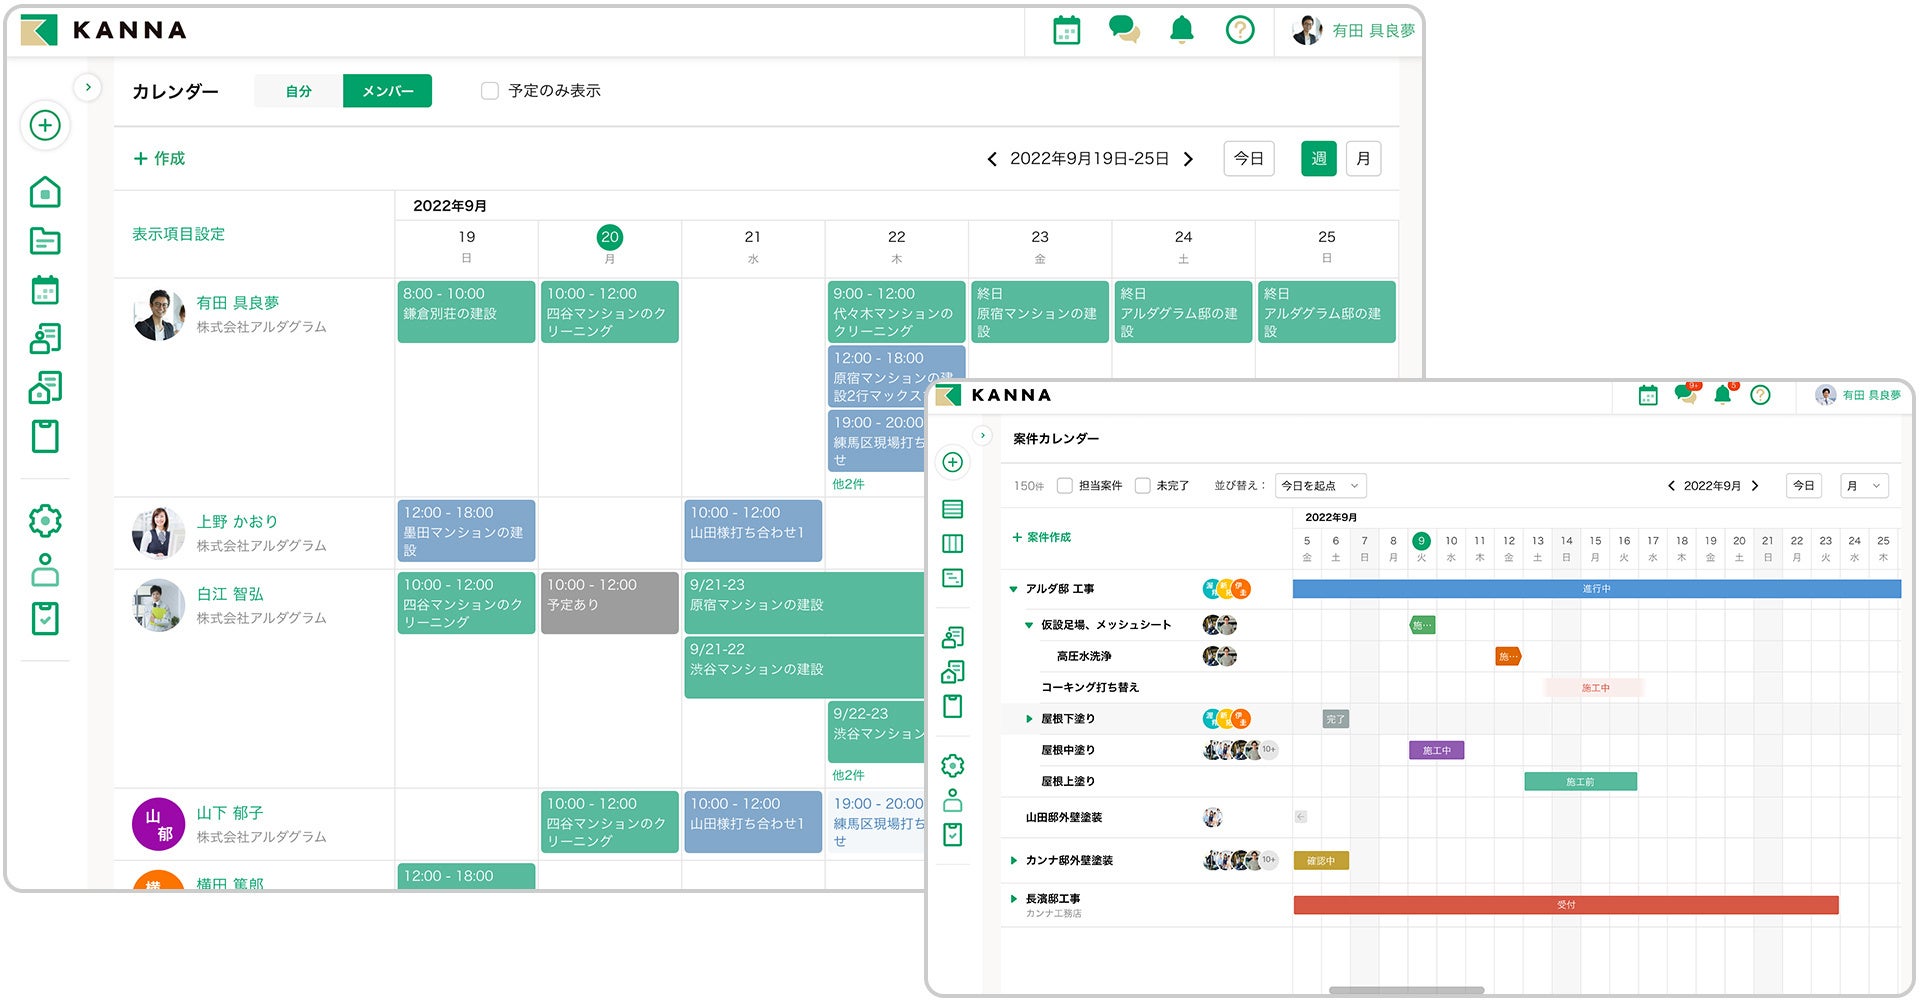Open the user profile icon in left sidebar
Screen dimensions: 1920x1005
[x=45, y=570]
